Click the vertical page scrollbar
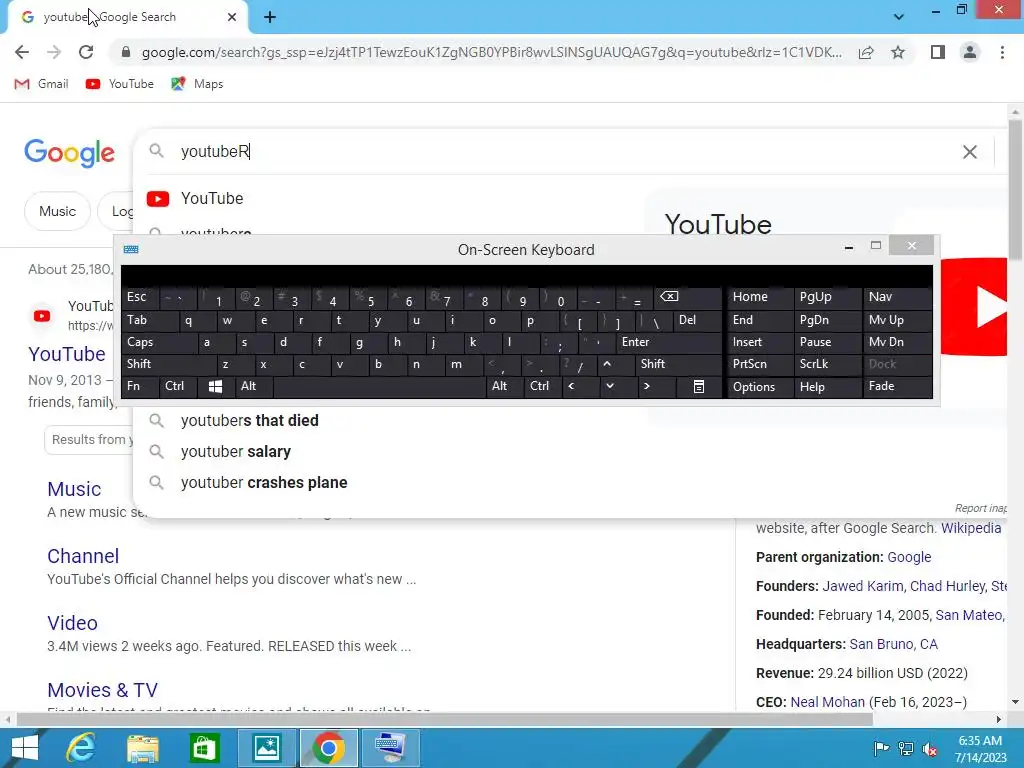 pos(1015,189)
